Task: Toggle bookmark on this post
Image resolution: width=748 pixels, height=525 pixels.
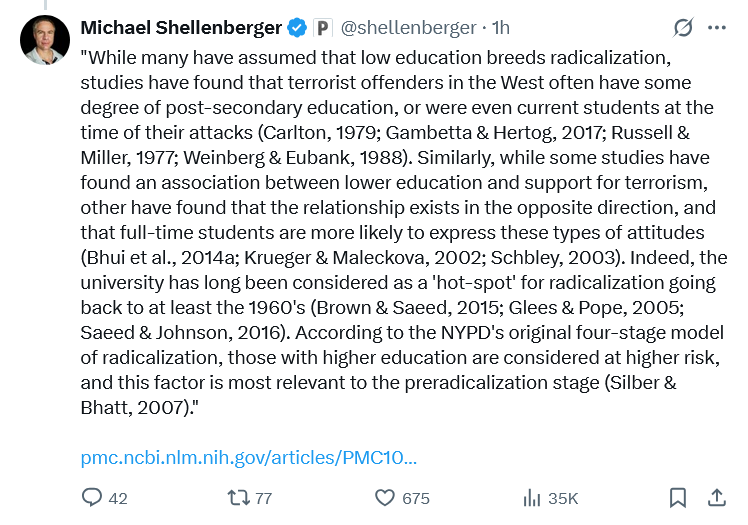Action: [x=678, y=498]
